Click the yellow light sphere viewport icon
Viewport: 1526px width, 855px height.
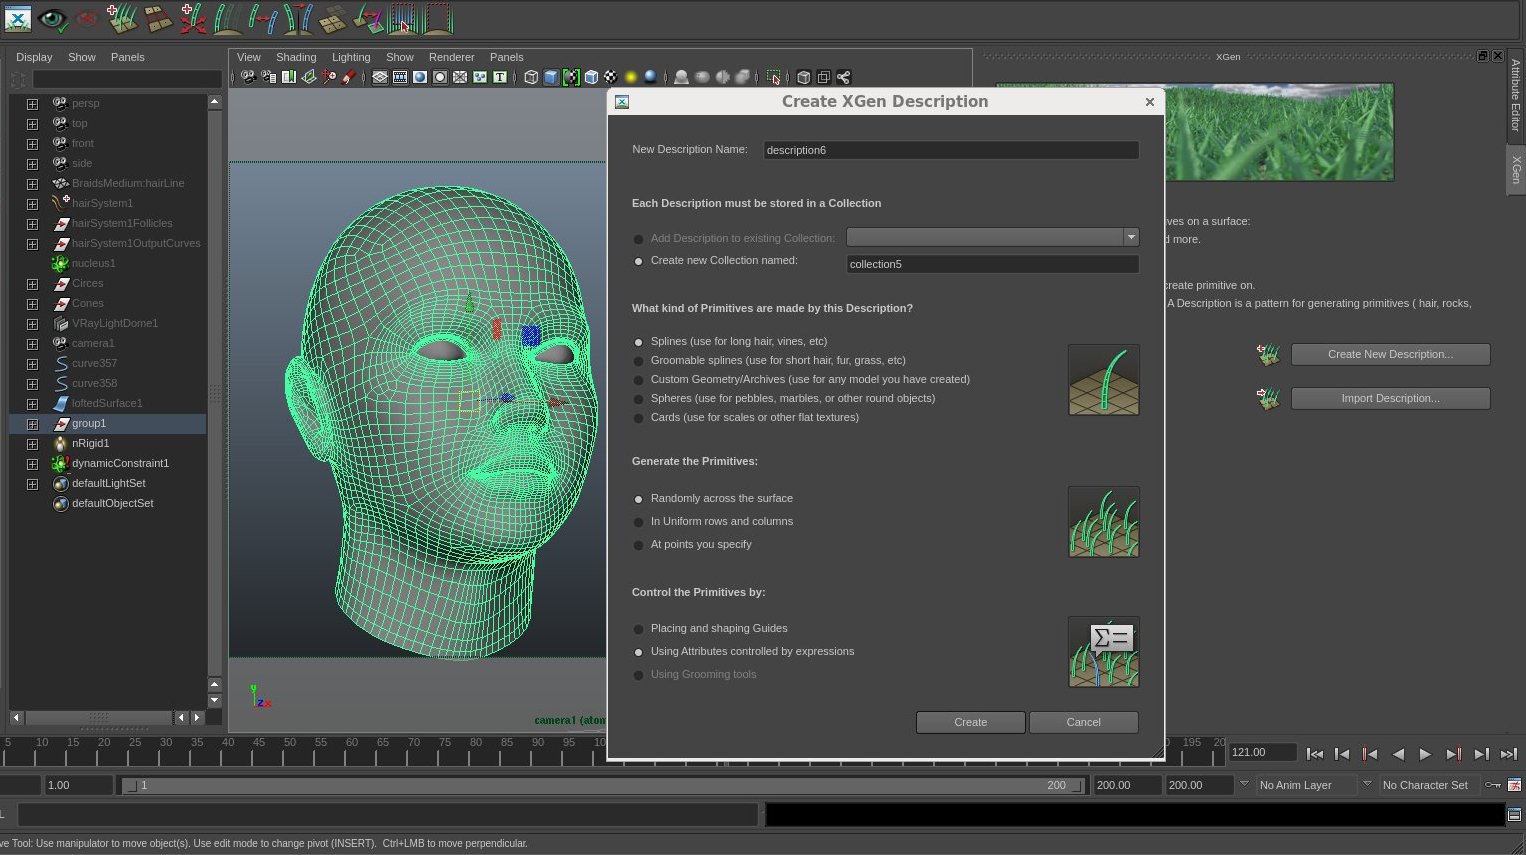click(x=631, y=77)
